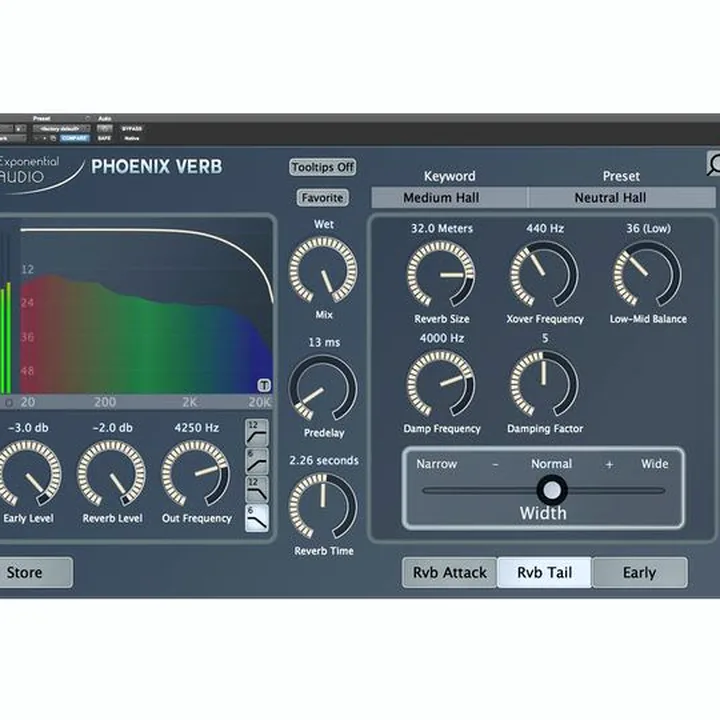The height and width of the screenshot is (720, 720).
Task: Select the 6 dB high-pass filter icon
Action: pos(257,461)
